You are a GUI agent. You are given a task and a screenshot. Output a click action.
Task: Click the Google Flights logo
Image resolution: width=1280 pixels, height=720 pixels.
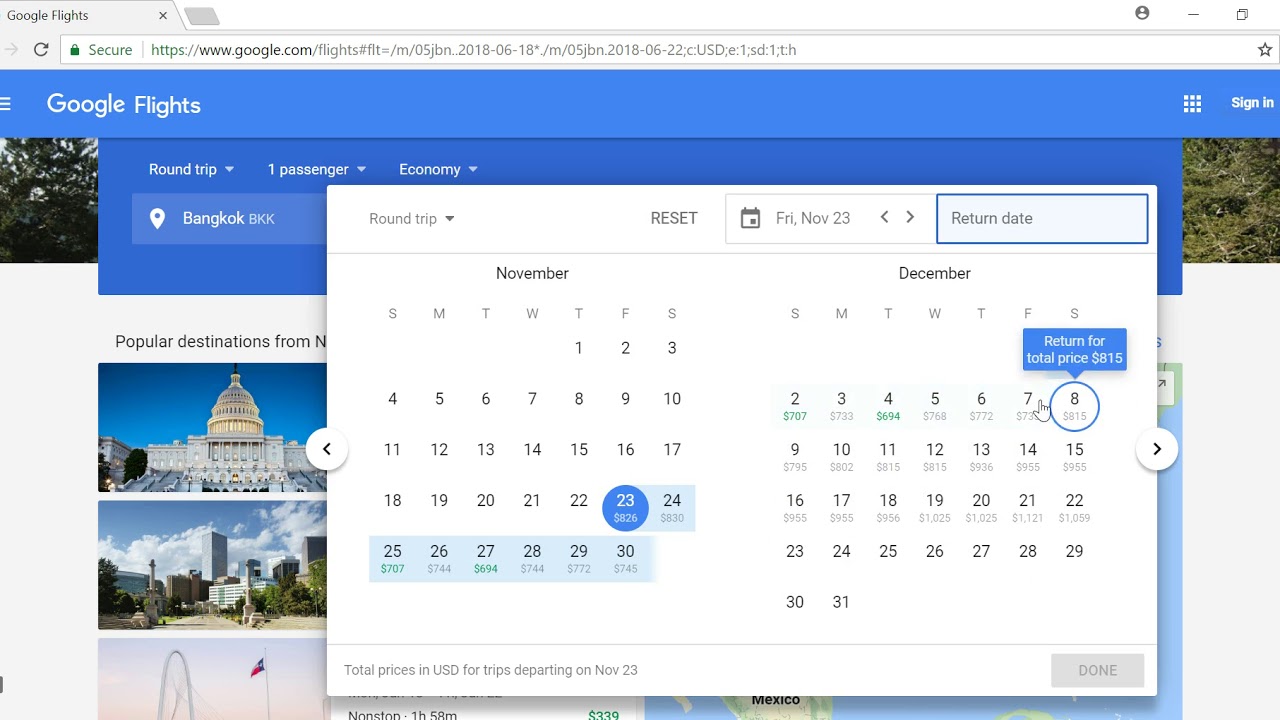[124, 104]
